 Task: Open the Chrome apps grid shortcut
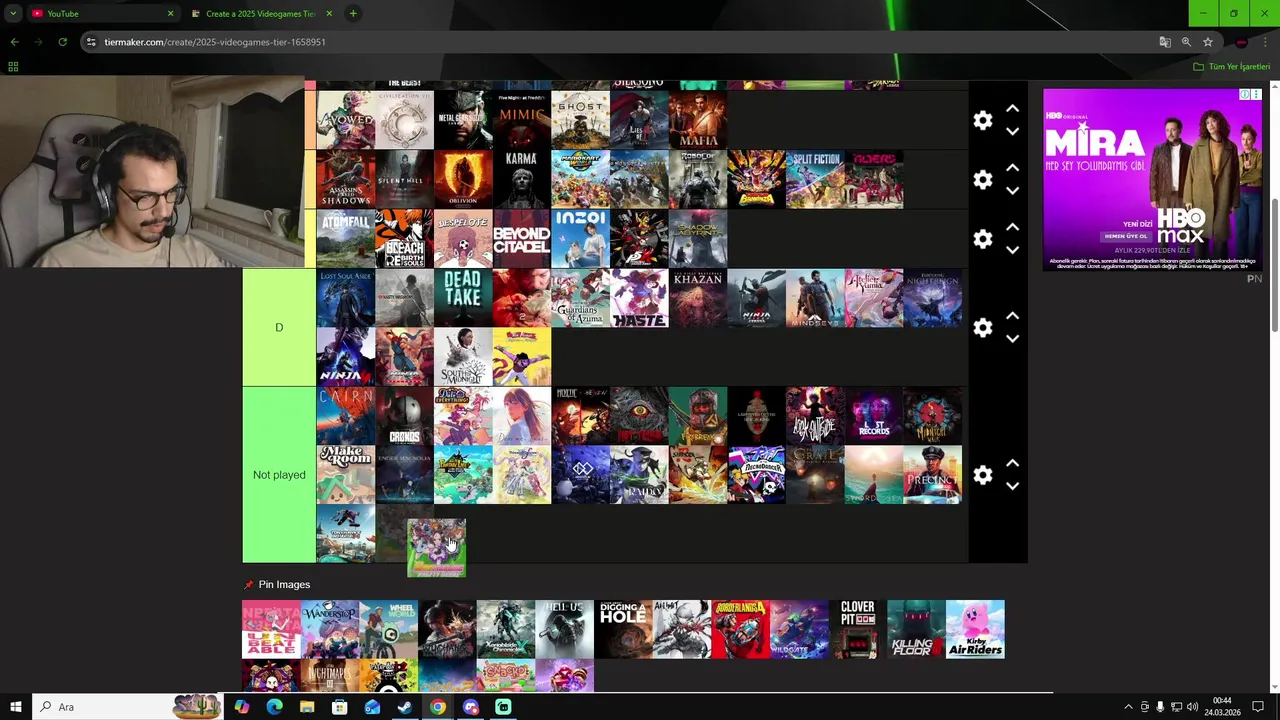pos(13,67)
